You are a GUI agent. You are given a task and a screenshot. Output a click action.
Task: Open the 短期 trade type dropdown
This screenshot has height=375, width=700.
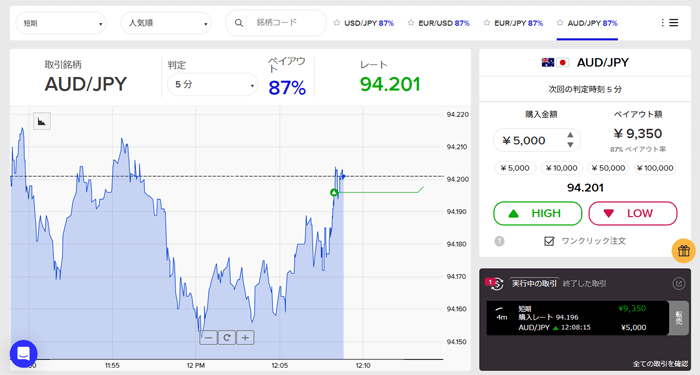point(61,23)
